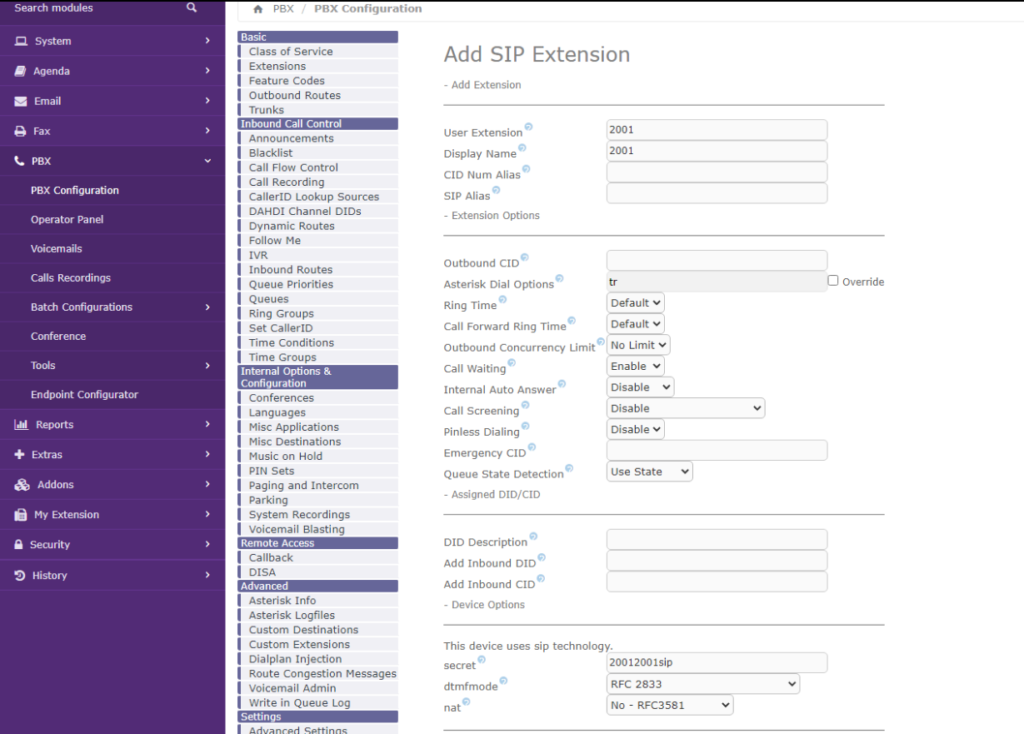Click the History clock icon
The height and width of the screenshot is (734, 1024).
pyautogui.click(x=21, y=575)
